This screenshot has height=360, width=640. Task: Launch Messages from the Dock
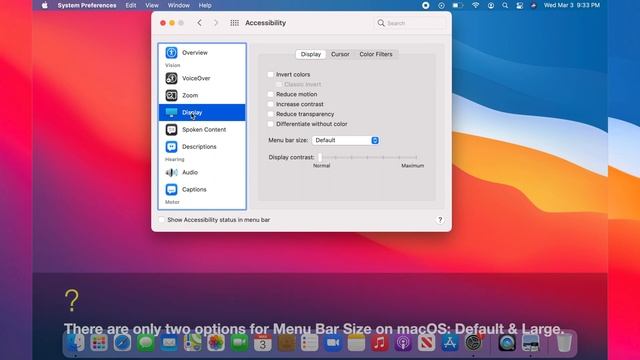[x=146, y=343]
